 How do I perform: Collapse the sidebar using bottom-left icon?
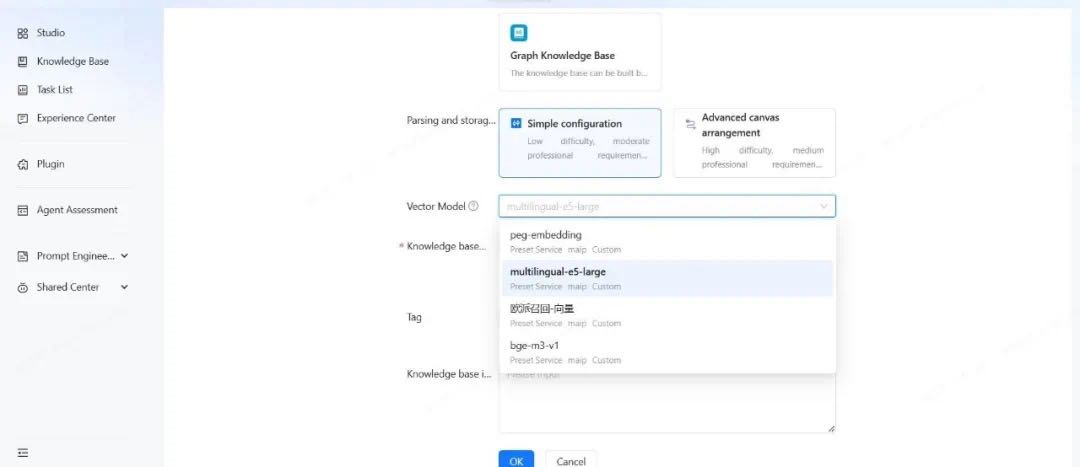coord(23,453)
